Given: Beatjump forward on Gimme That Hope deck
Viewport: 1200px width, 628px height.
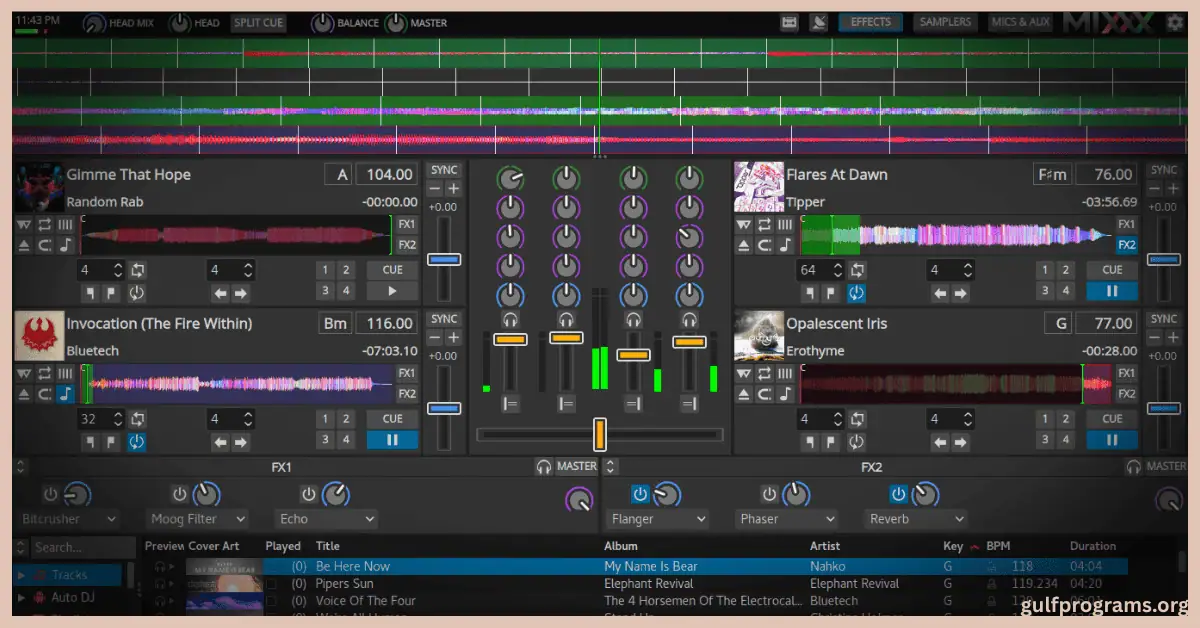Looking at the screenshot, I should (x=241, y=293).
